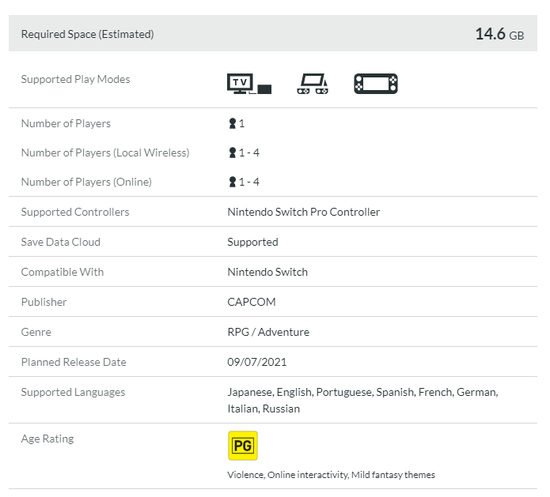550x497 pixels.
Task: Click the Age Rating label
Action: click(x=47, y=439)
